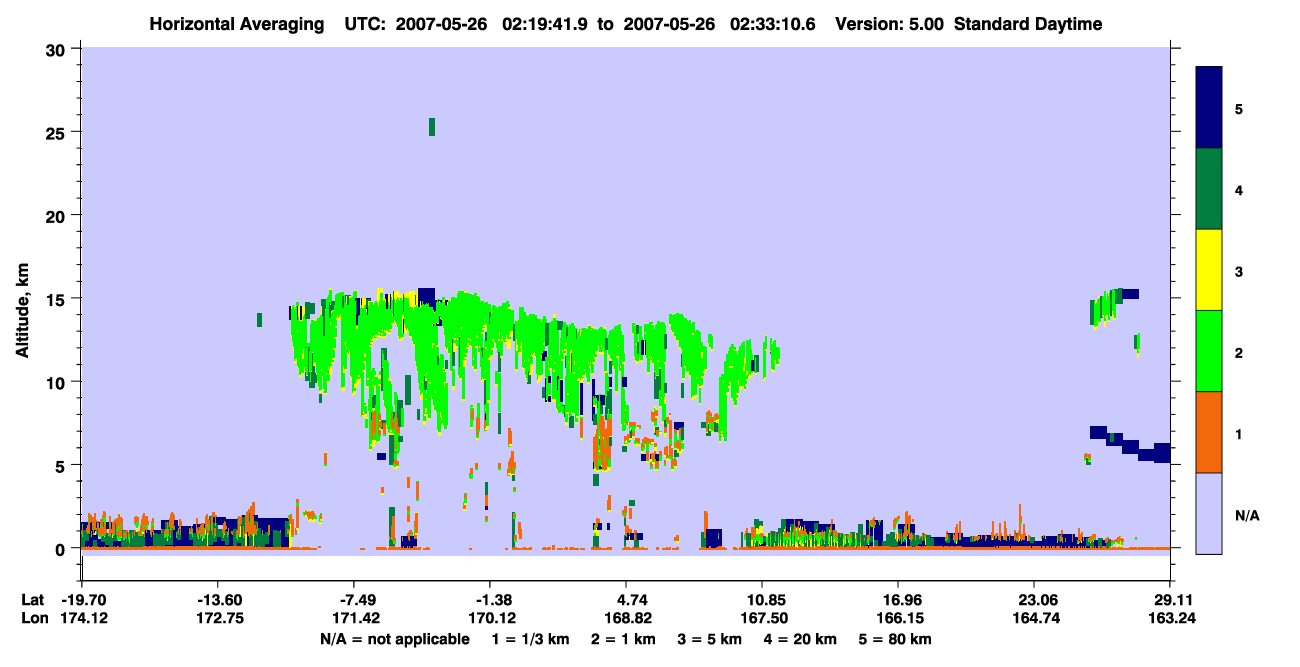Viewport: 1300px width, 667px height.
Task: Click the colorbar label '2'
Action: pos(1239,352)
